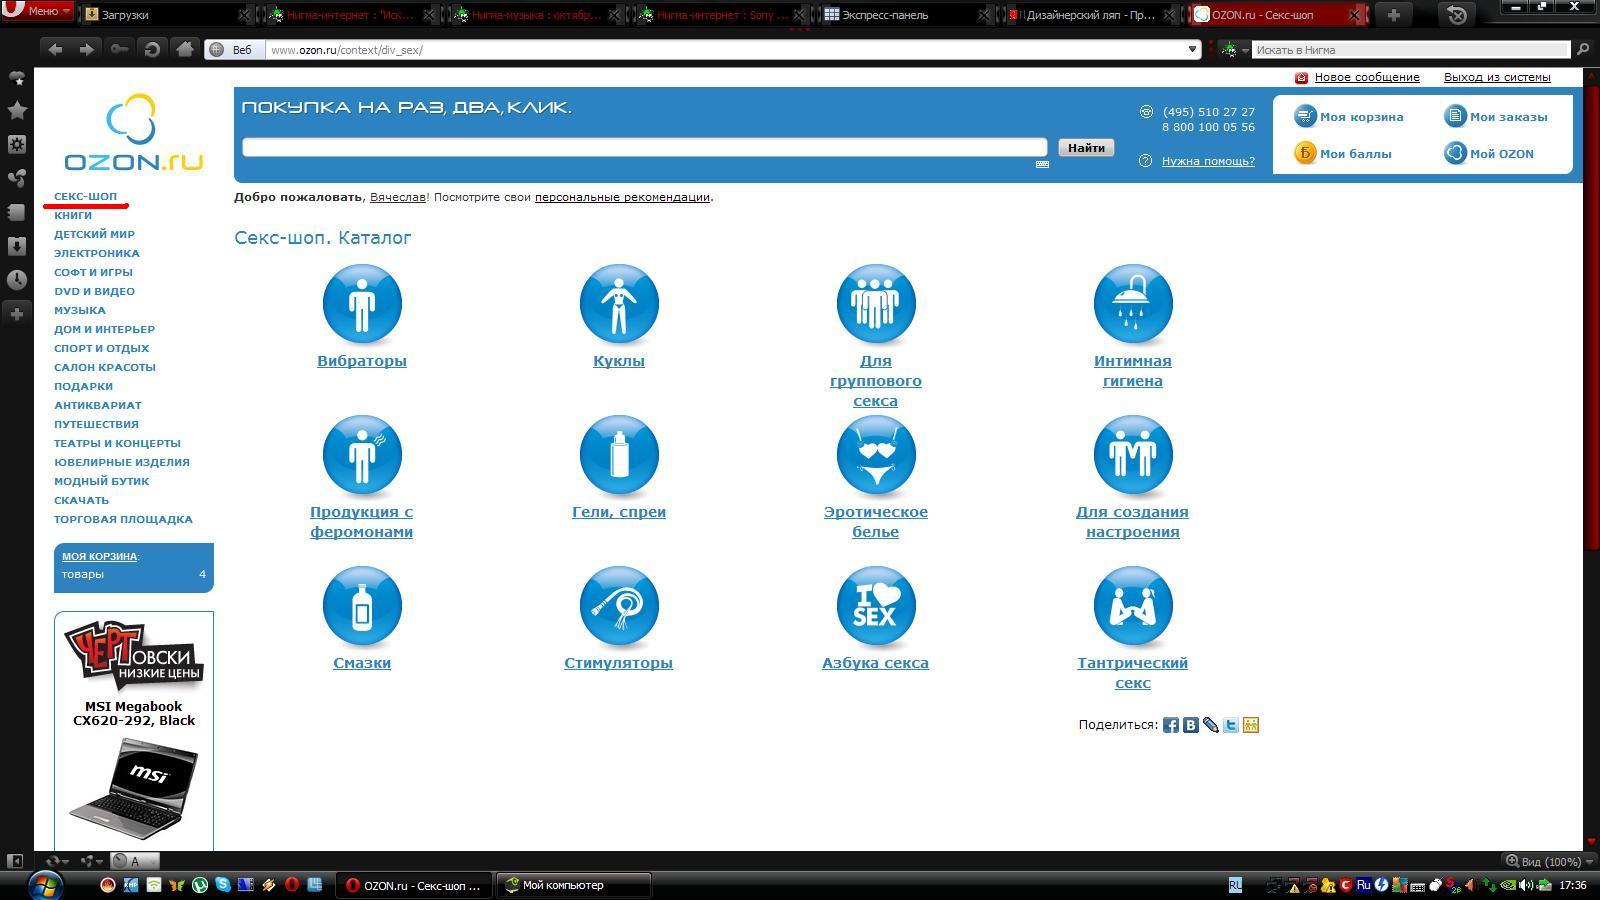Image resolution: width=1600 pixels, height=900 pixels.
Task: Click the Выход из системы link
Action: [x=1497, y=77]
